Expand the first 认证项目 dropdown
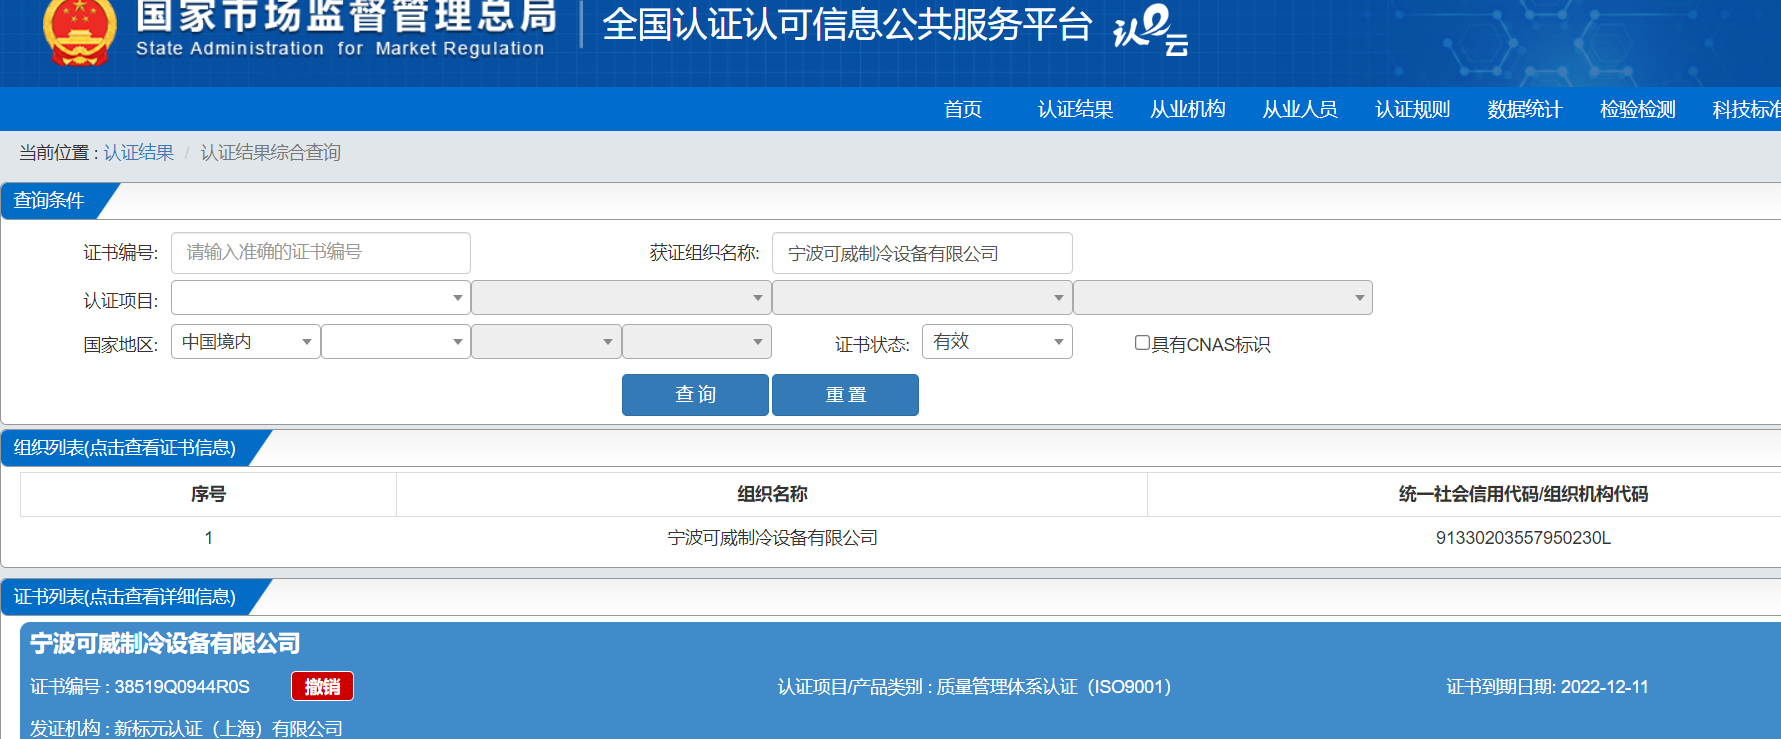Viewport: 1781px width, 739px height. click(321, 298)
